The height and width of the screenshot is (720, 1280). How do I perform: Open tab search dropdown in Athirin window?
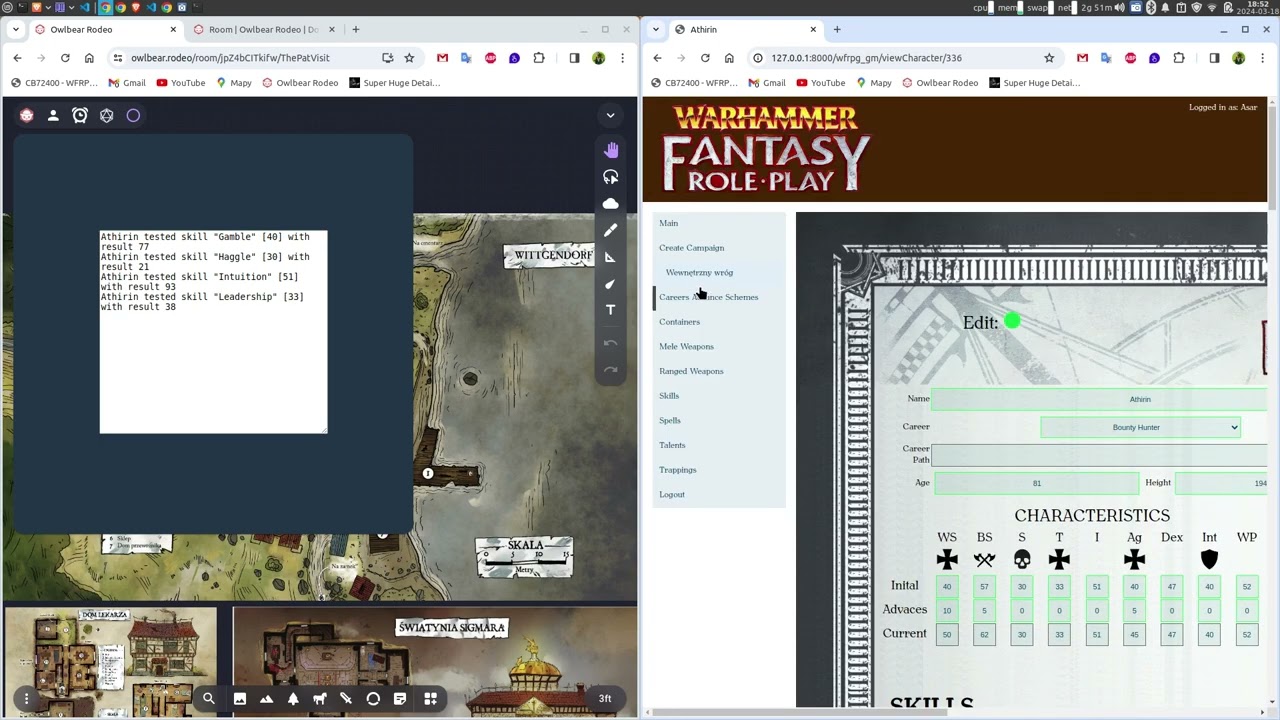(x=656, y=29)
